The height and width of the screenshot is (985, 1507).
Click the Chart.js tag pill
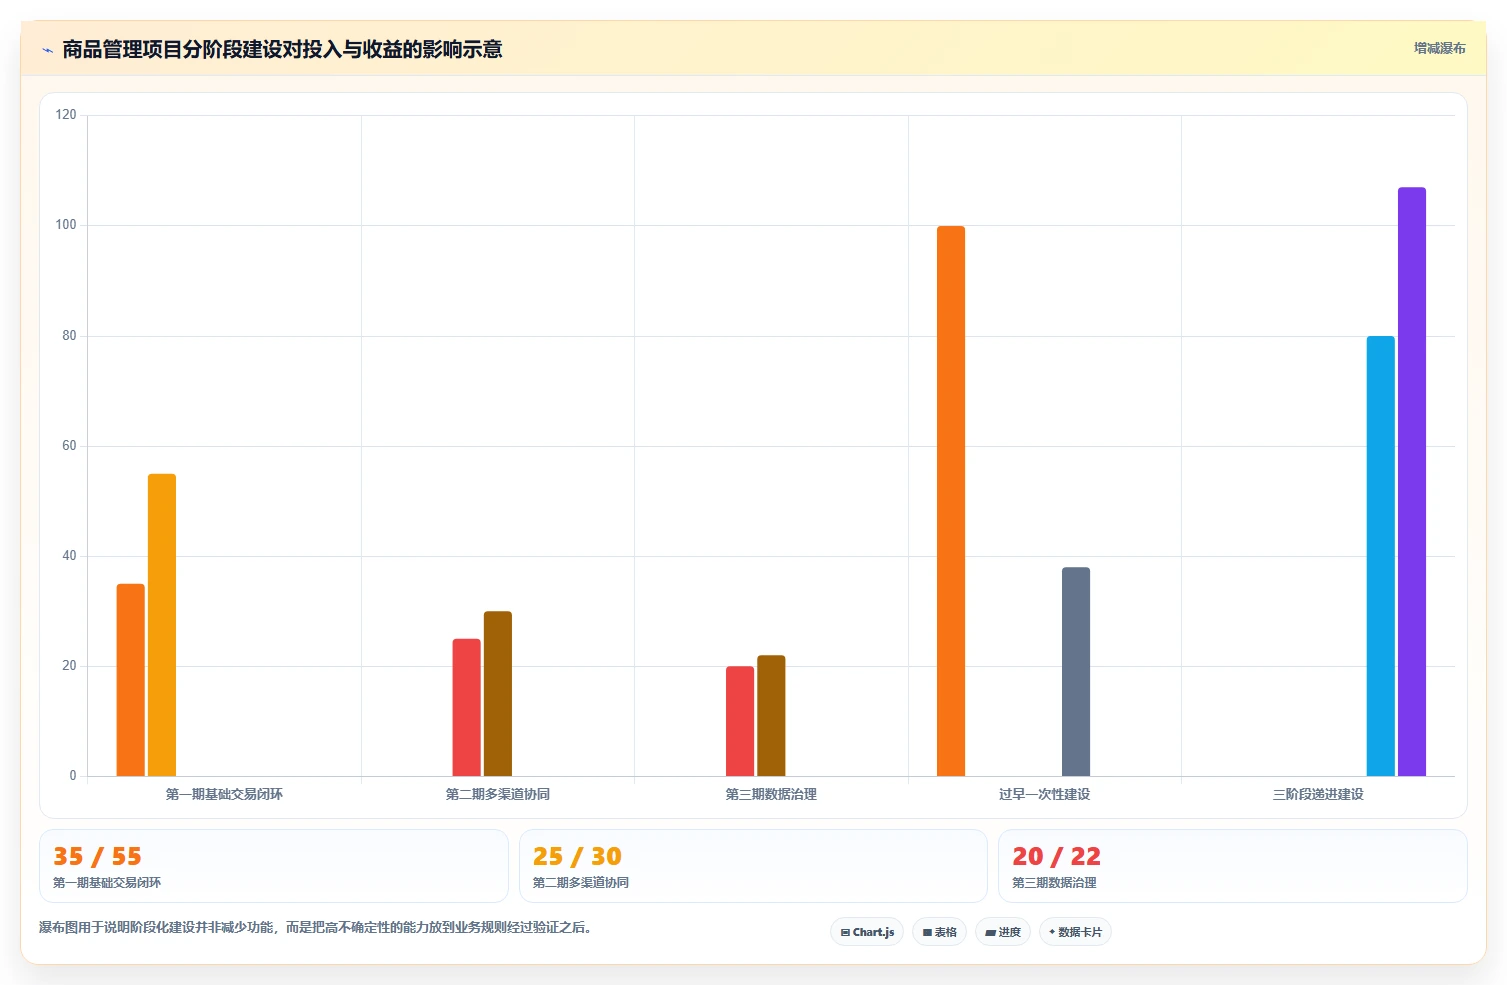(x=867, y=932)
